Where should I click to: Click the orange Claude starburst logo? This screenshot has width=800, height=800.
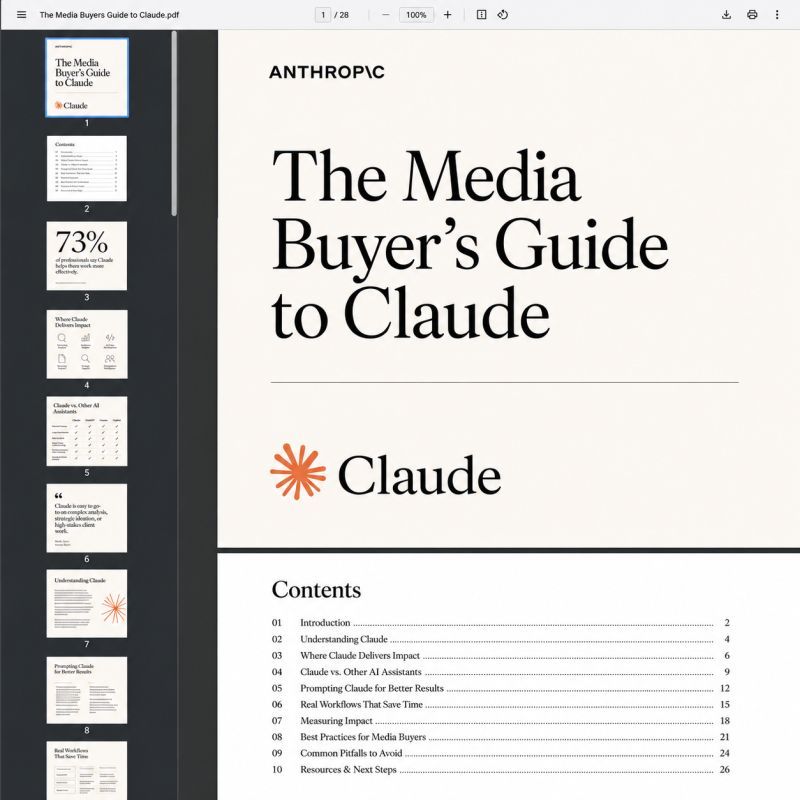pyautogui.click(x=298, y=471)
